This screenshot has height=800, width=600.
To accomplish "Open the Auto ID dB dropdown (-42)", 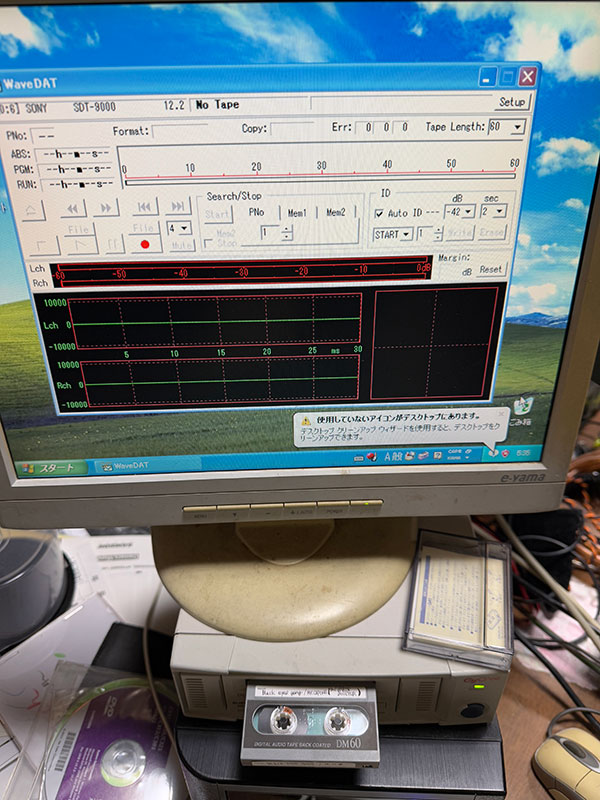I will tap(459, 211).
